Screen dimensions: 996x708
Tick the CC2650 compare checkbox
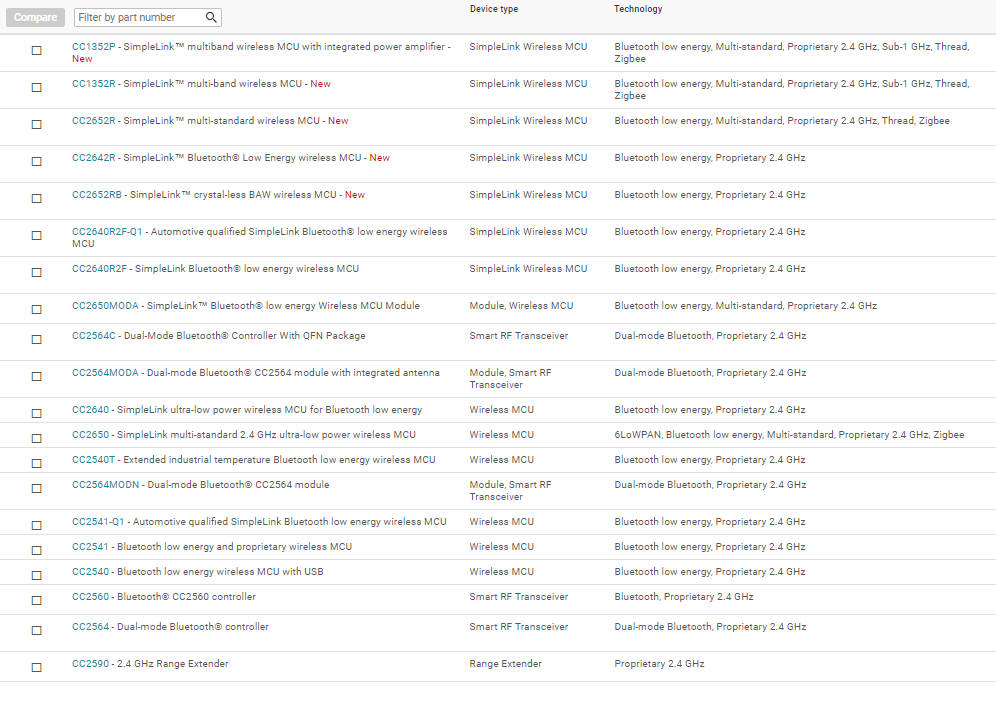point(37,438)
